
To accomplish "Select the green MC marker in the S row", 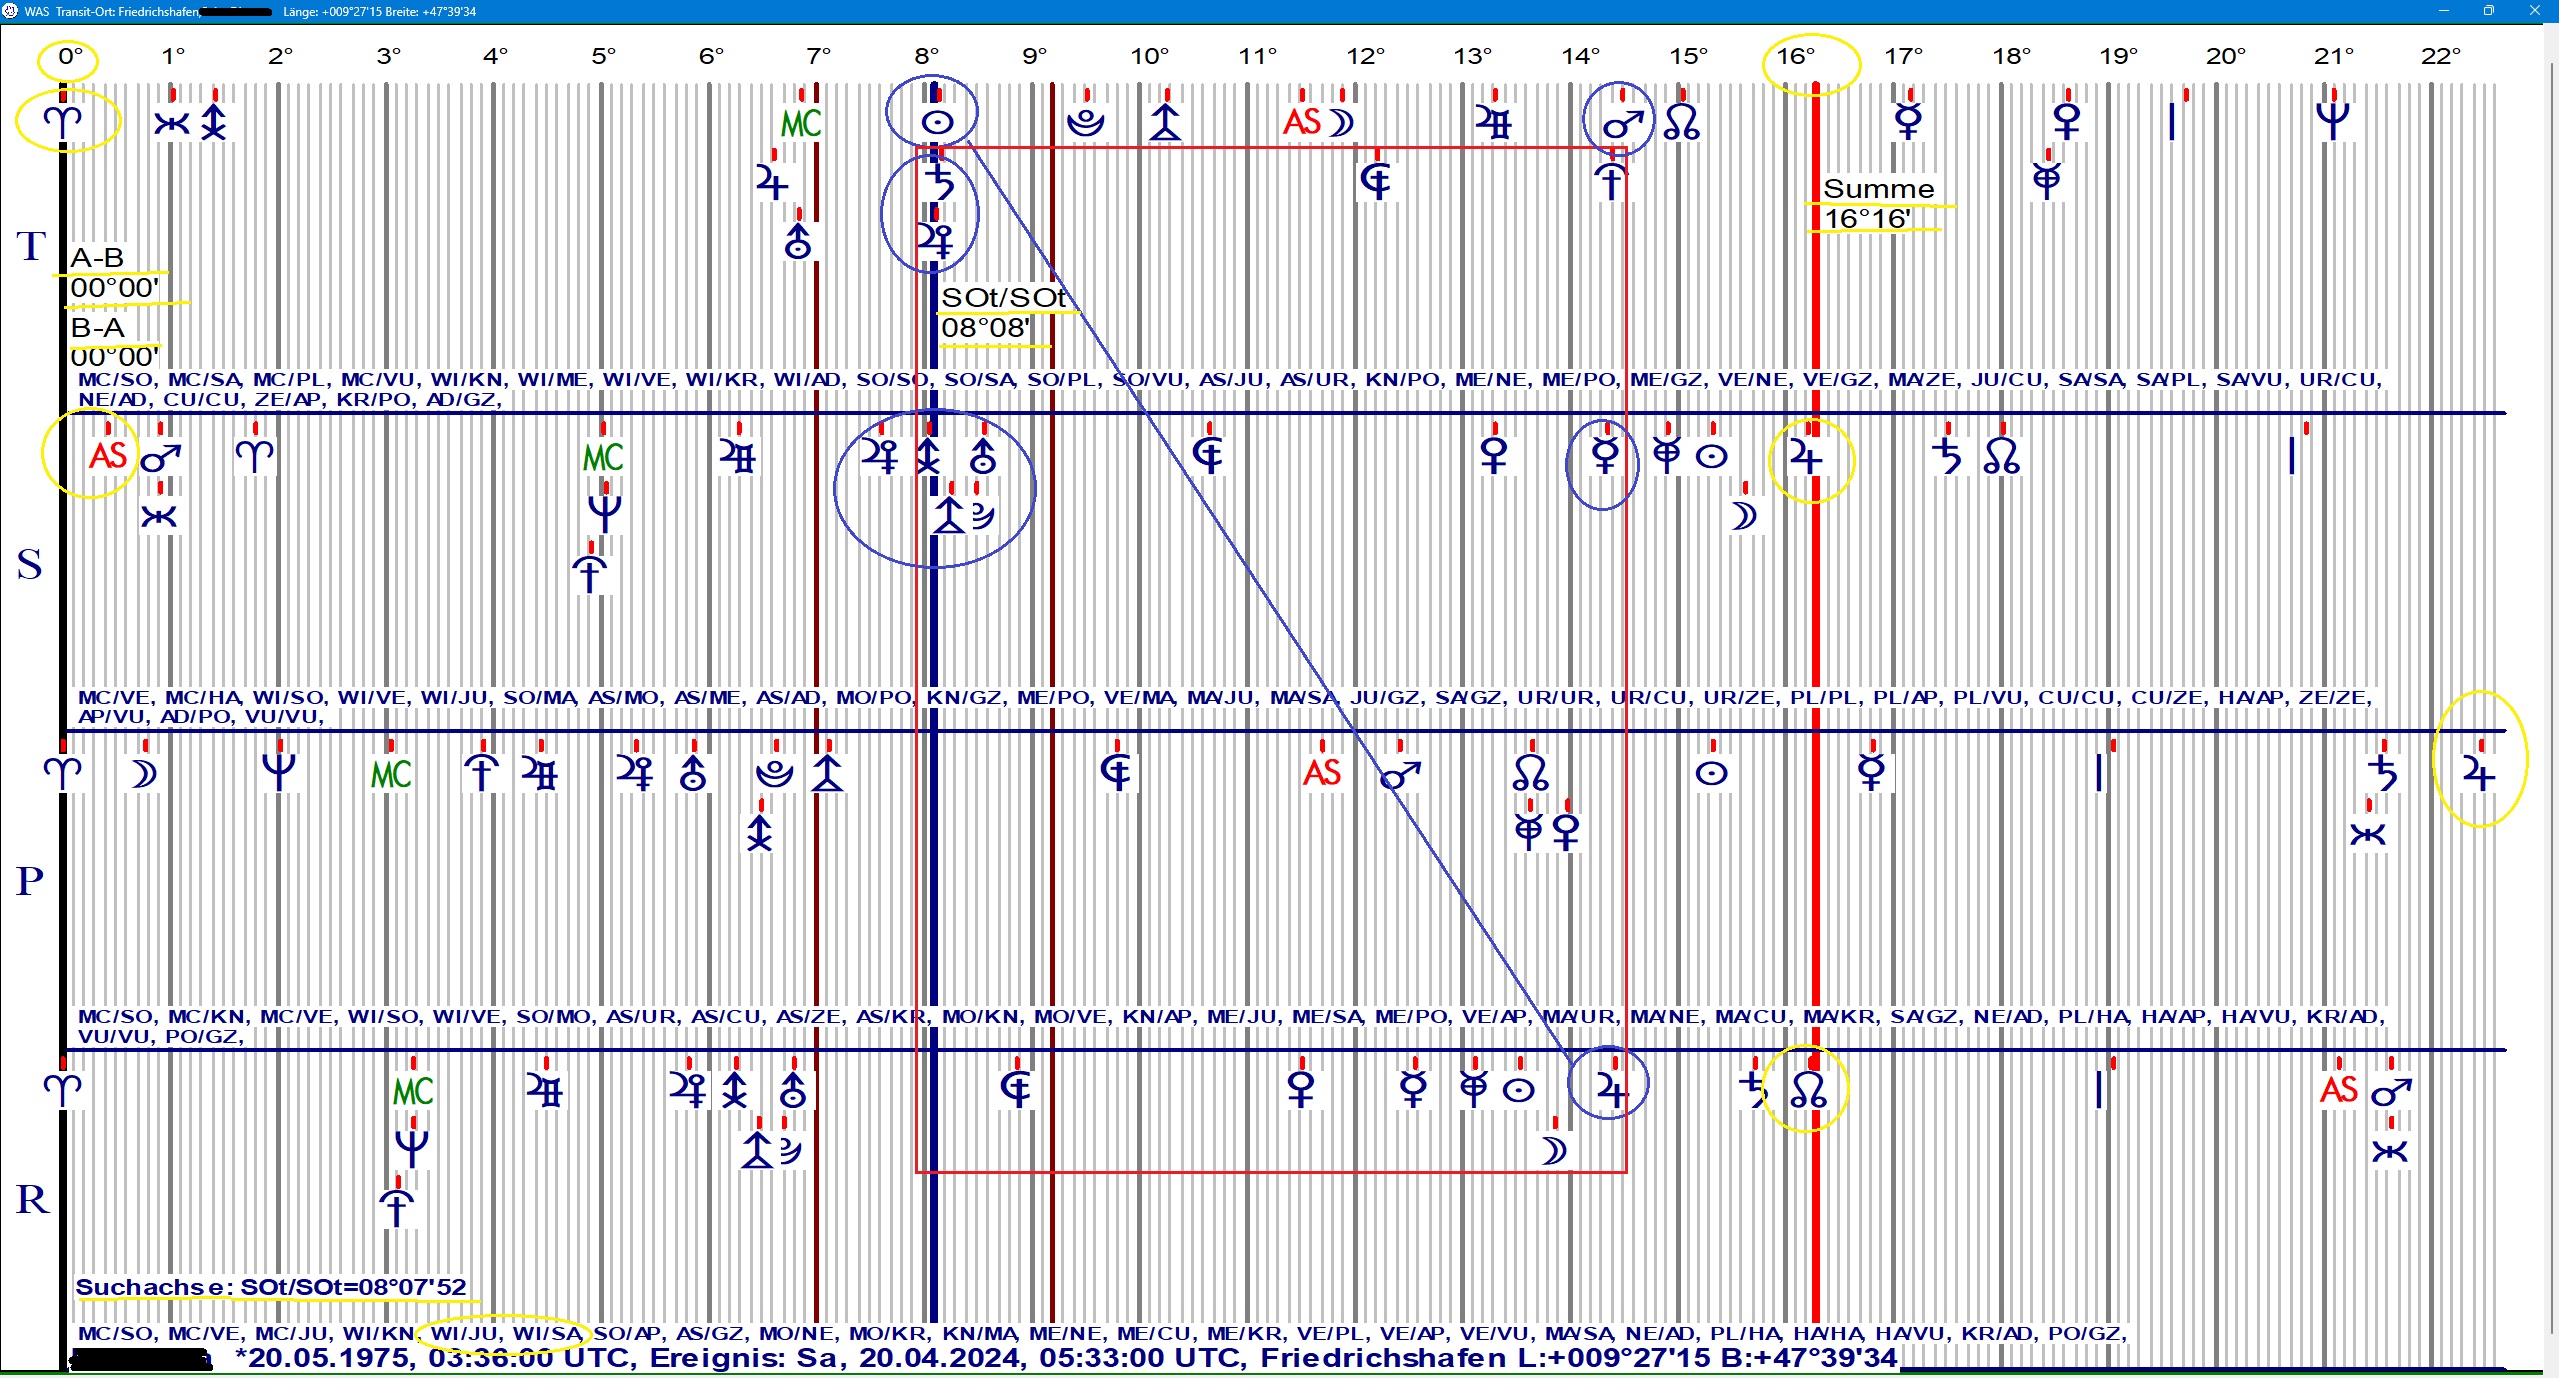I will tap(603, 457).
